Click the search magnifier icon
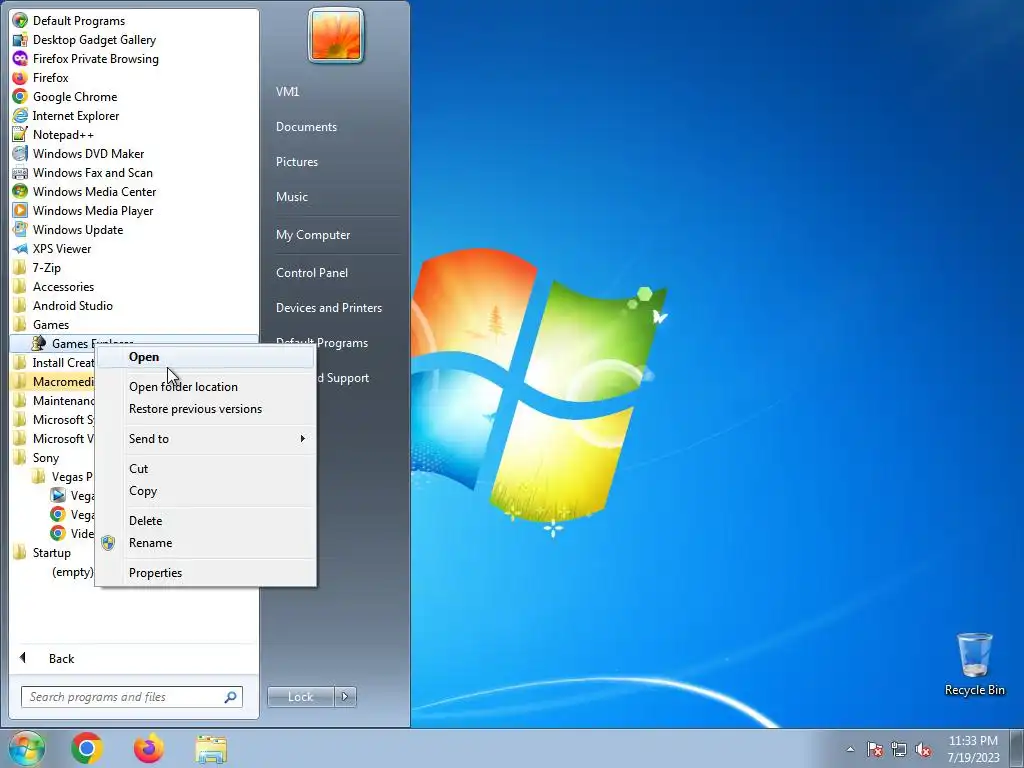Screen dimensions: 1024x768 click(x=230, y=697)
